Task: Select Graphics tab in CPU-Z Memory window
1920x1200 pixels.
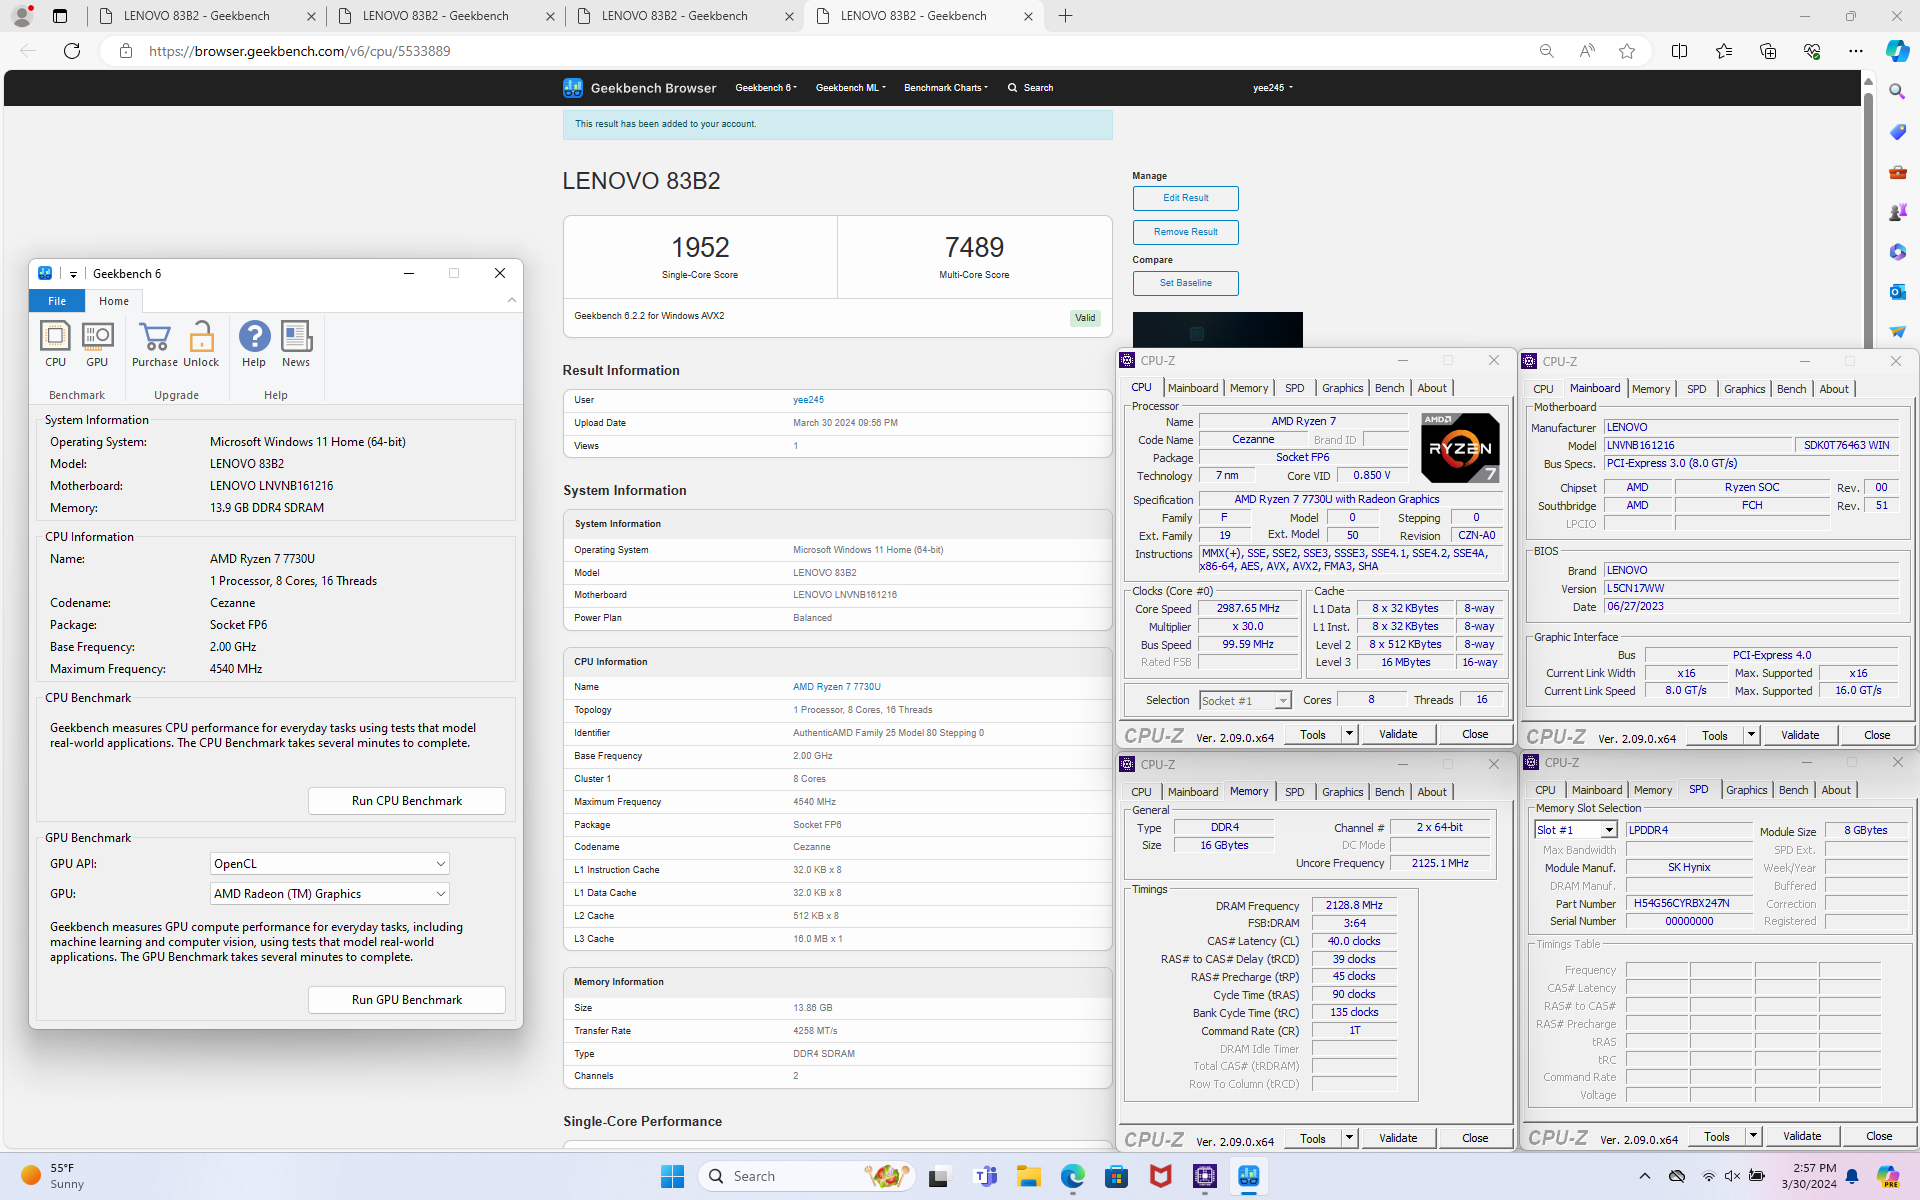Action: (x=1342, y=792)
